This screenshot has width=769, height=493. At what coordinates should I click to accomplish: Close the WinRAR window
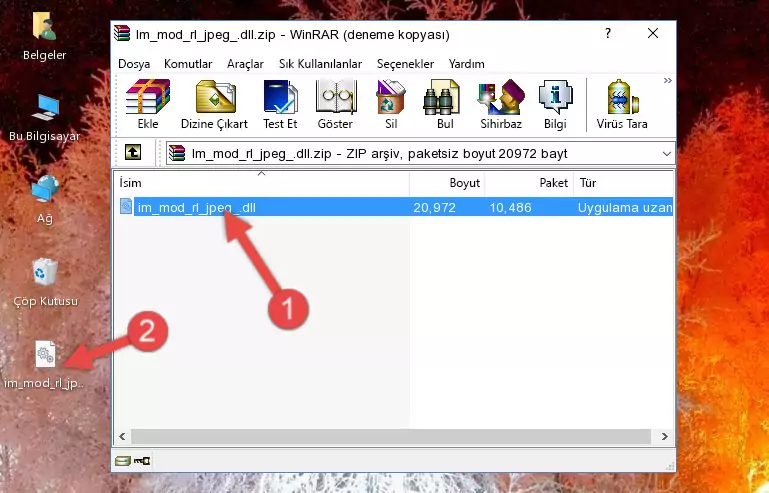point(653,33)
